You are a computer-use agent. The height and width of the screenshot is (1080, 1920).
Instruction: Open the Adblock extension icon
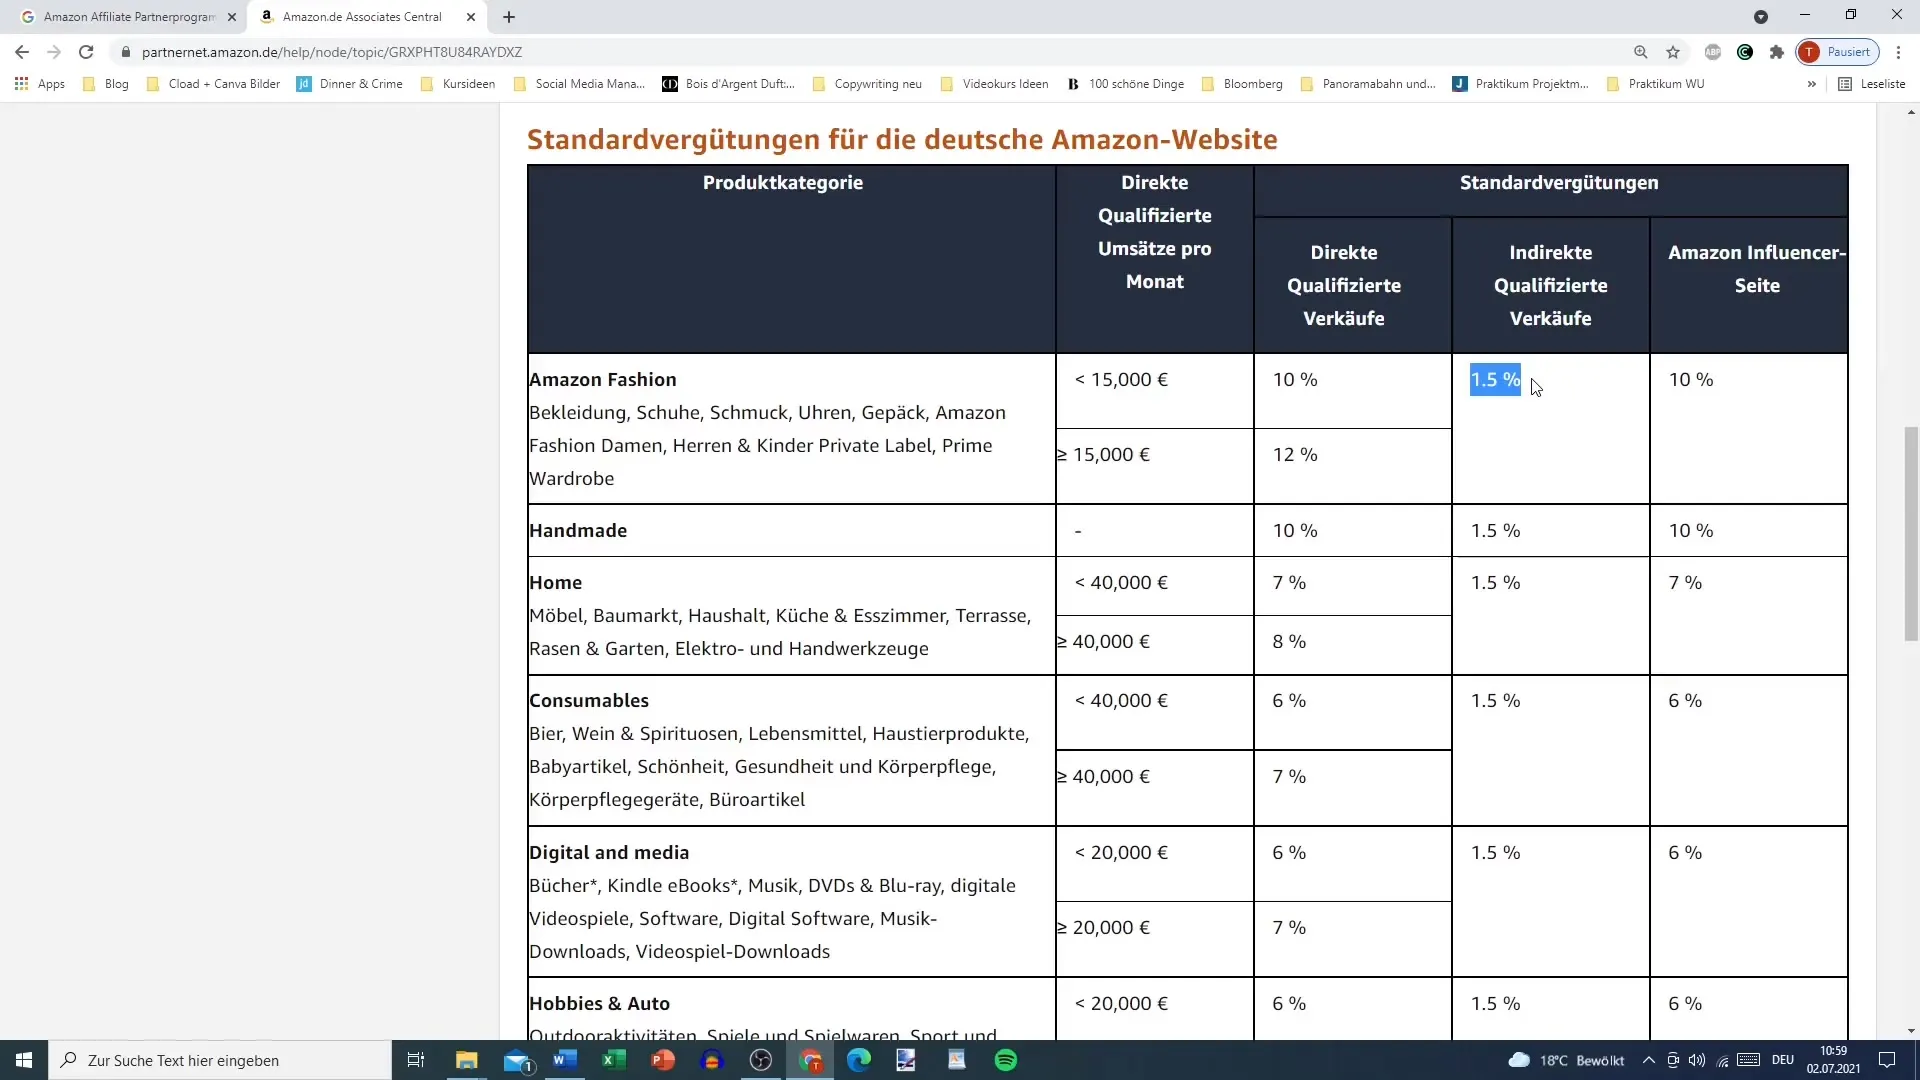point(1713,52)
